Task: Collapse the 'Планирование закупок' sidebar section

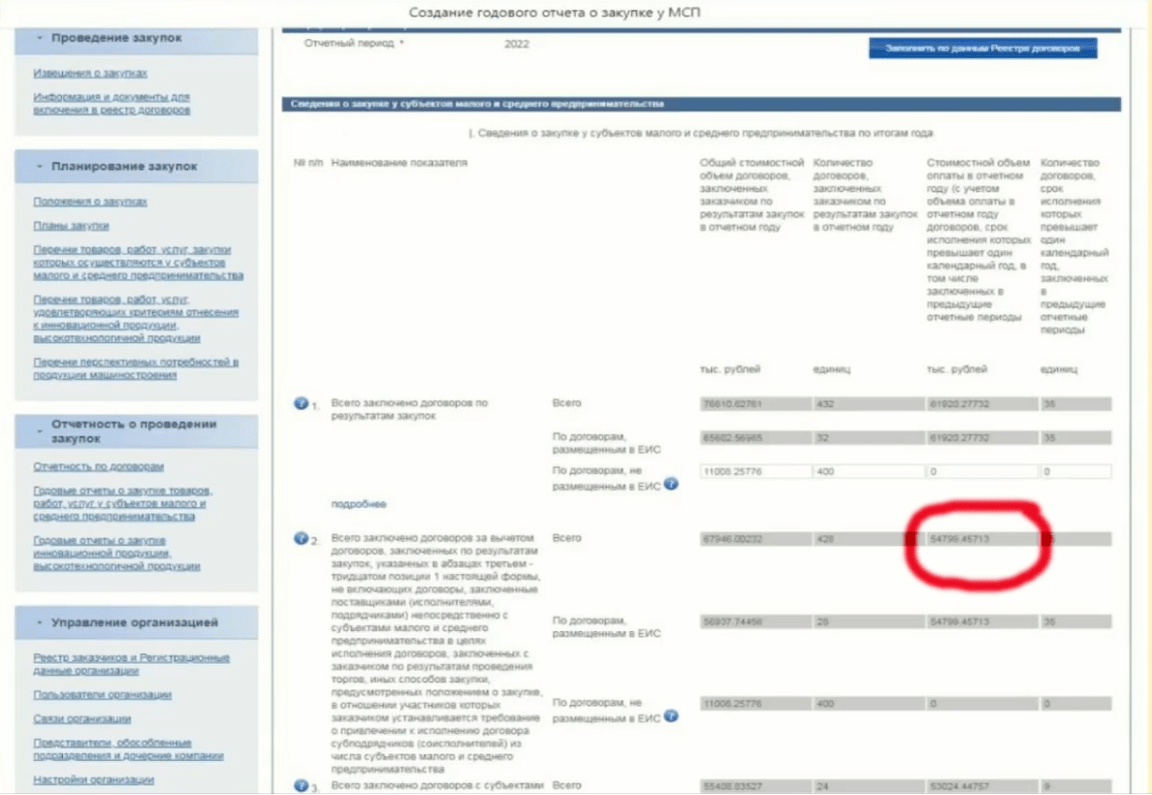Action: pos(39,167)
